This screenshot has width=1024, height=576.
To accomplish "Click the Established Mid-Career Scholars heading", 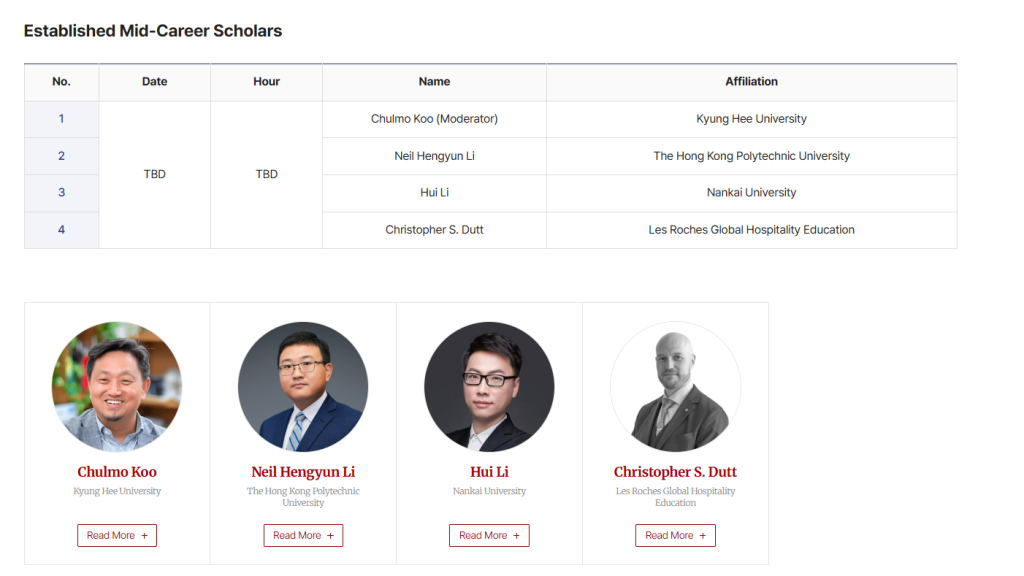I will point(153,31).
